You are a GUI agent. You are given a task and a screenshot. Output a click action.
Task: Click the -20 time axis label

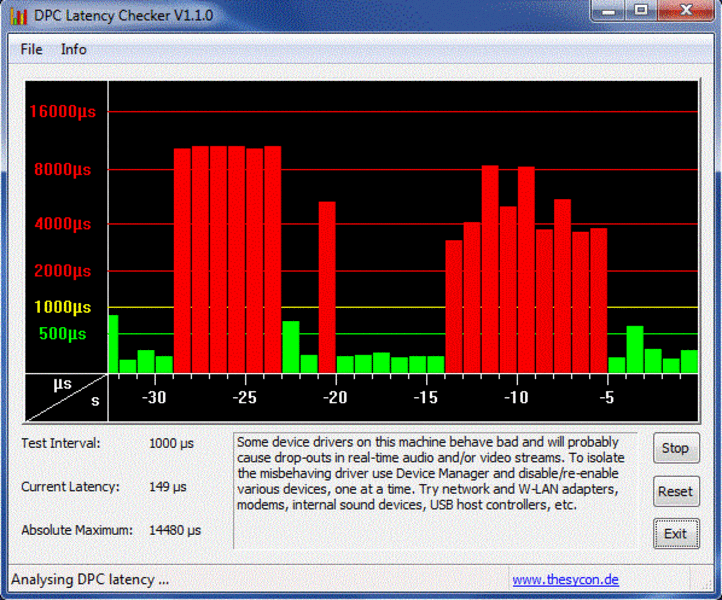coord(335,397)
